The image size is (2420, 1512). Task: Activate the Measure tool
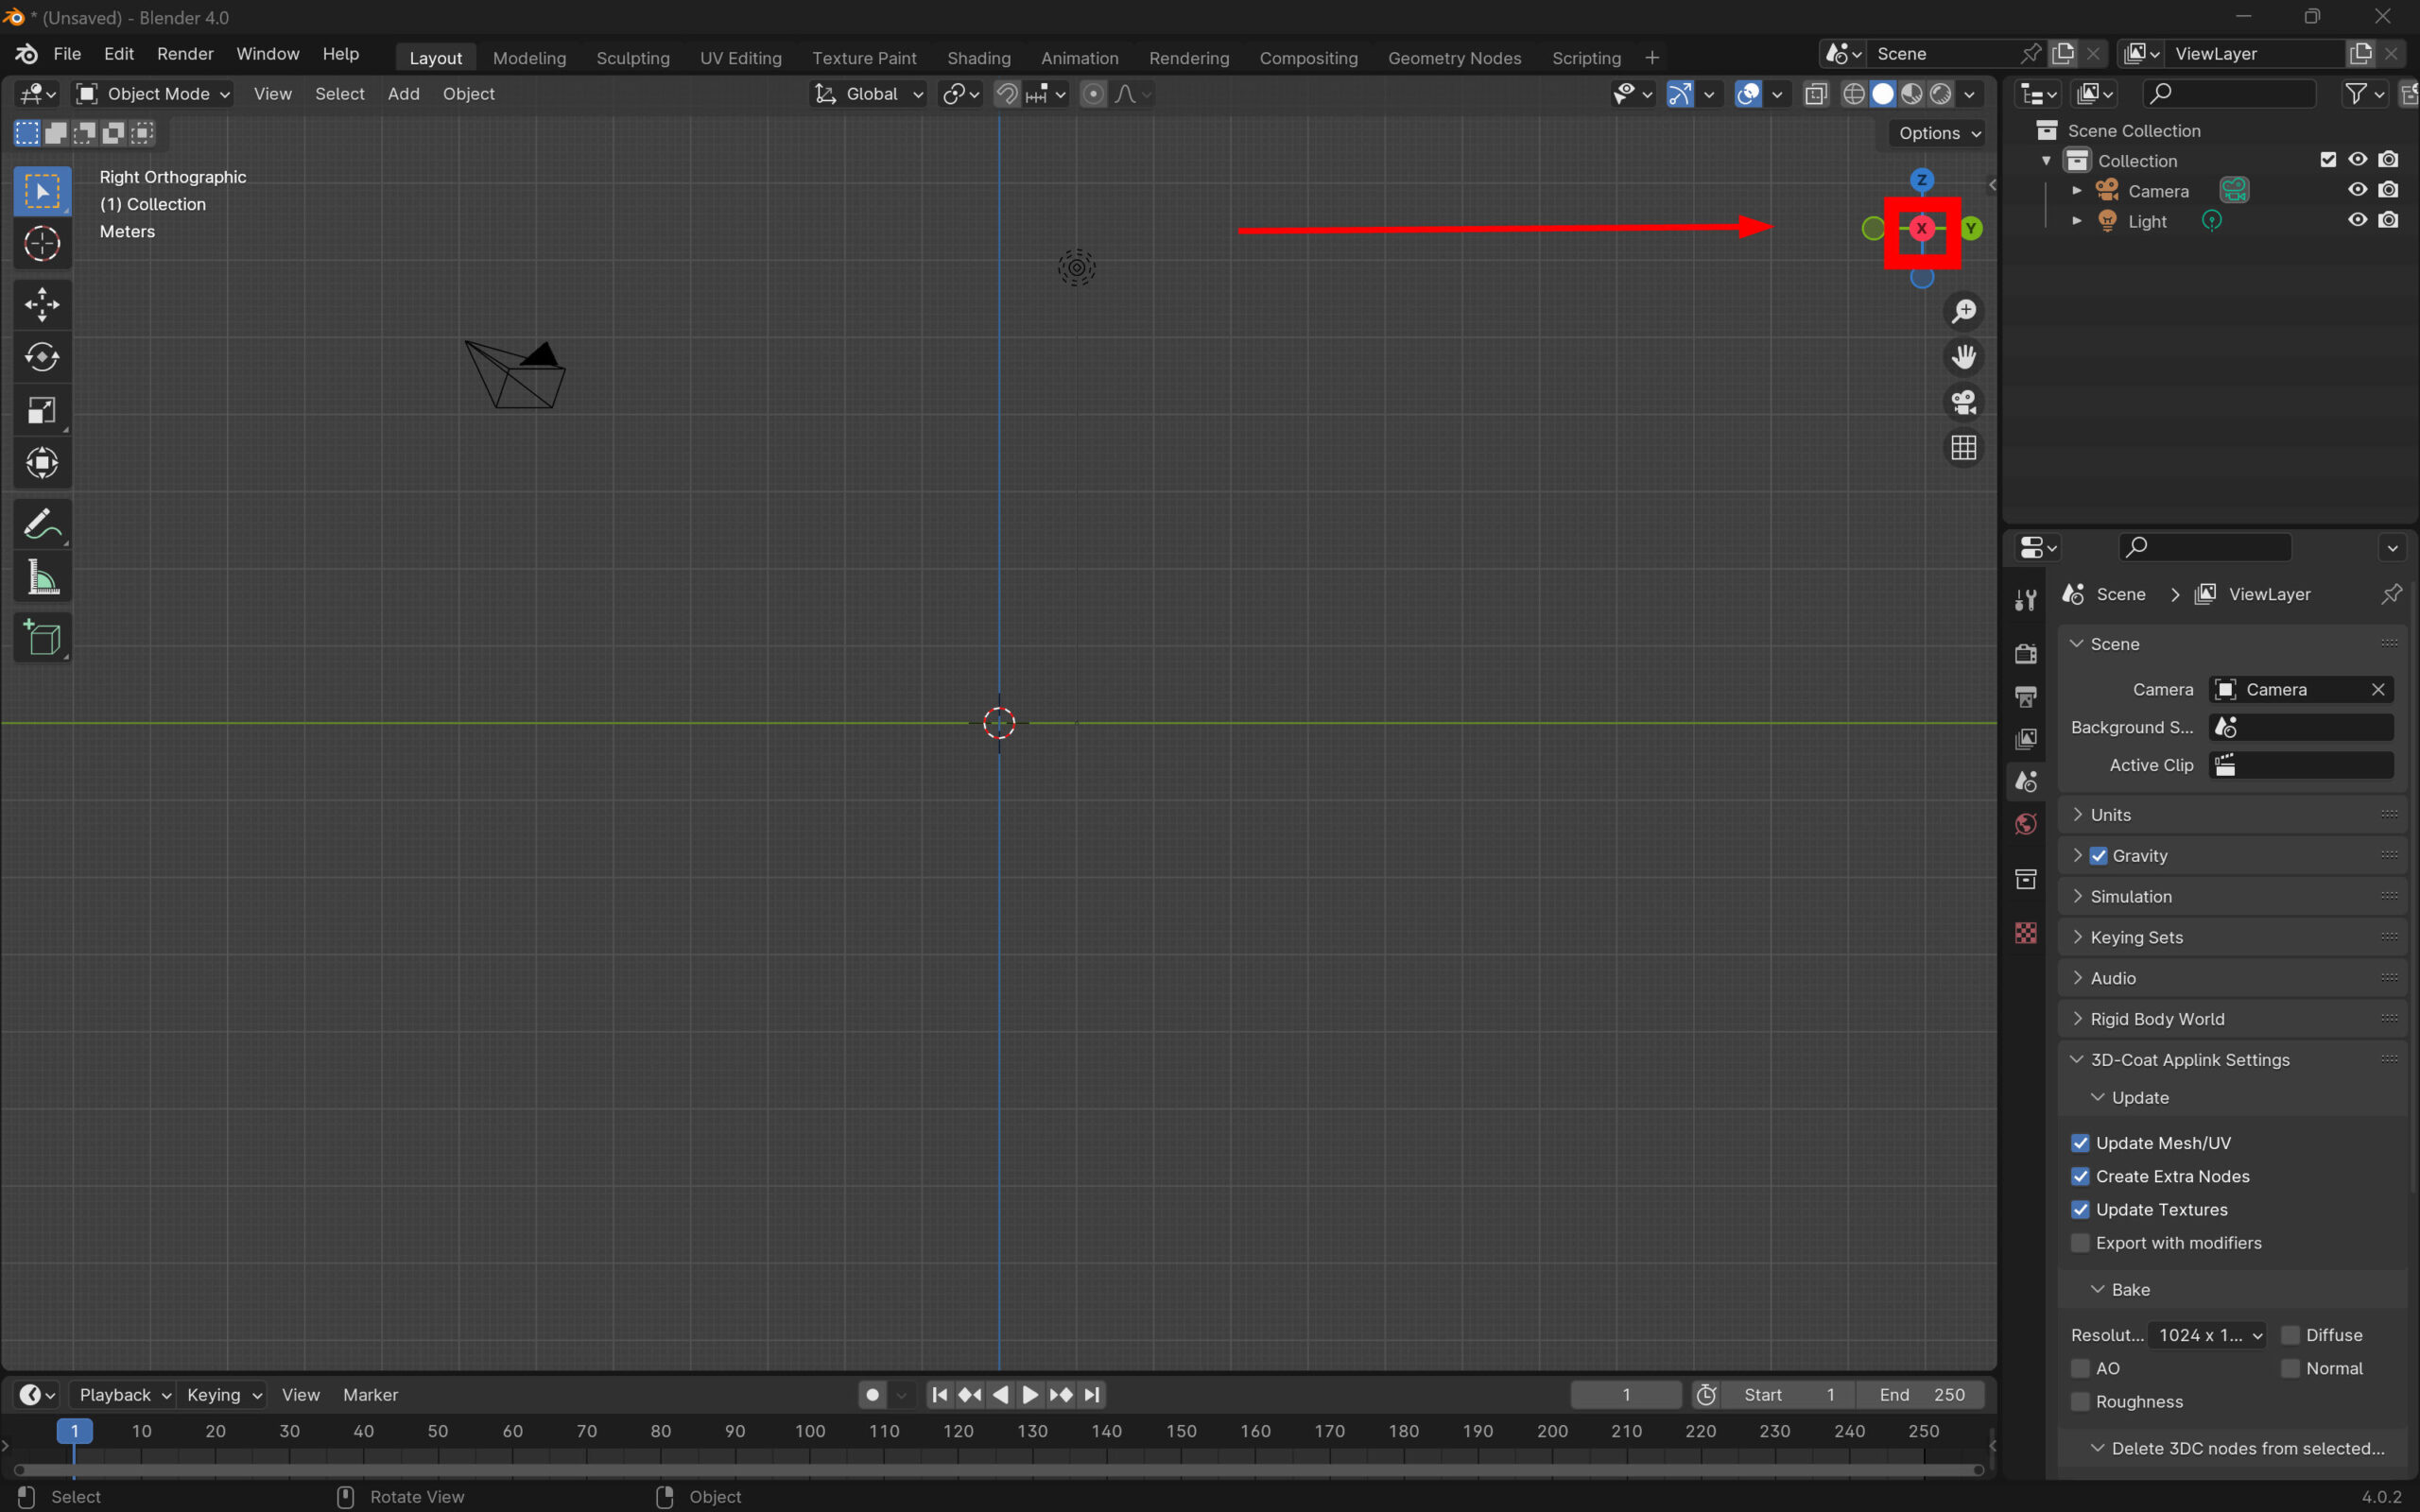coord(42,578)
